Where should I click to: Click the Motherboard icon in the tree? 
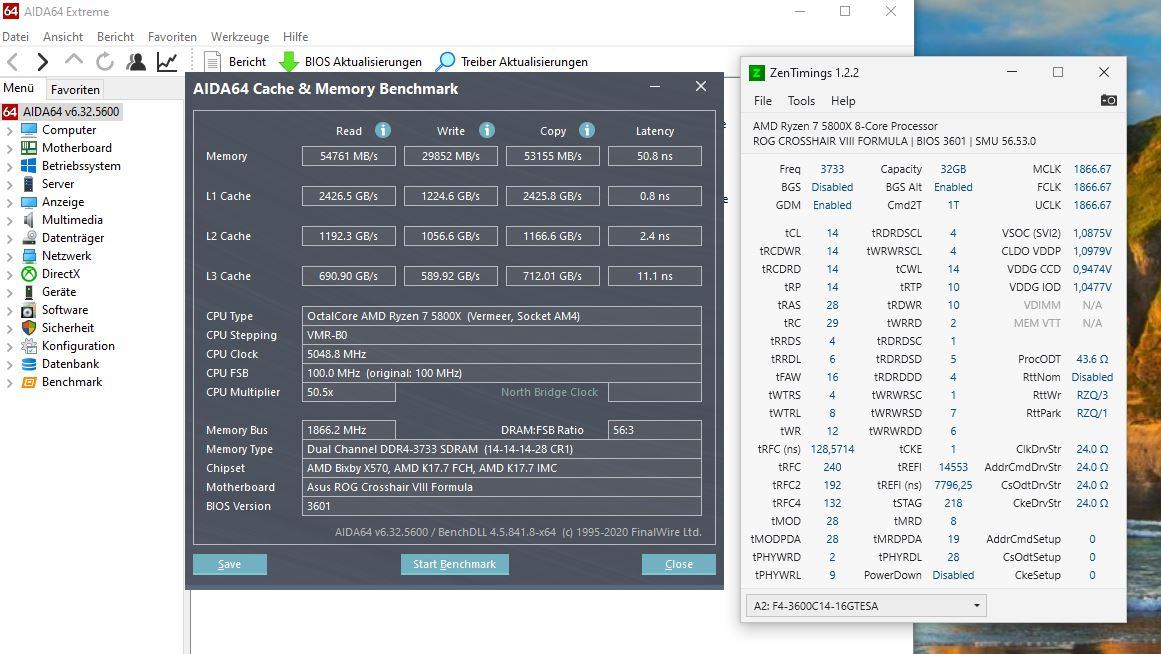point(29,147)
